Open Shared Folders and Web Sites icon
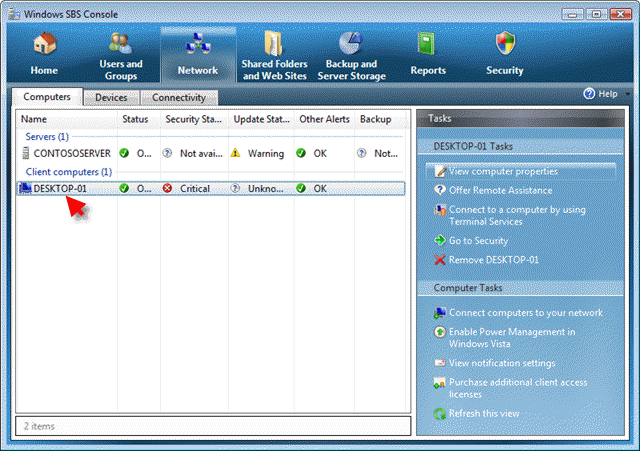The image size is (640, 451). pos(274,43)
